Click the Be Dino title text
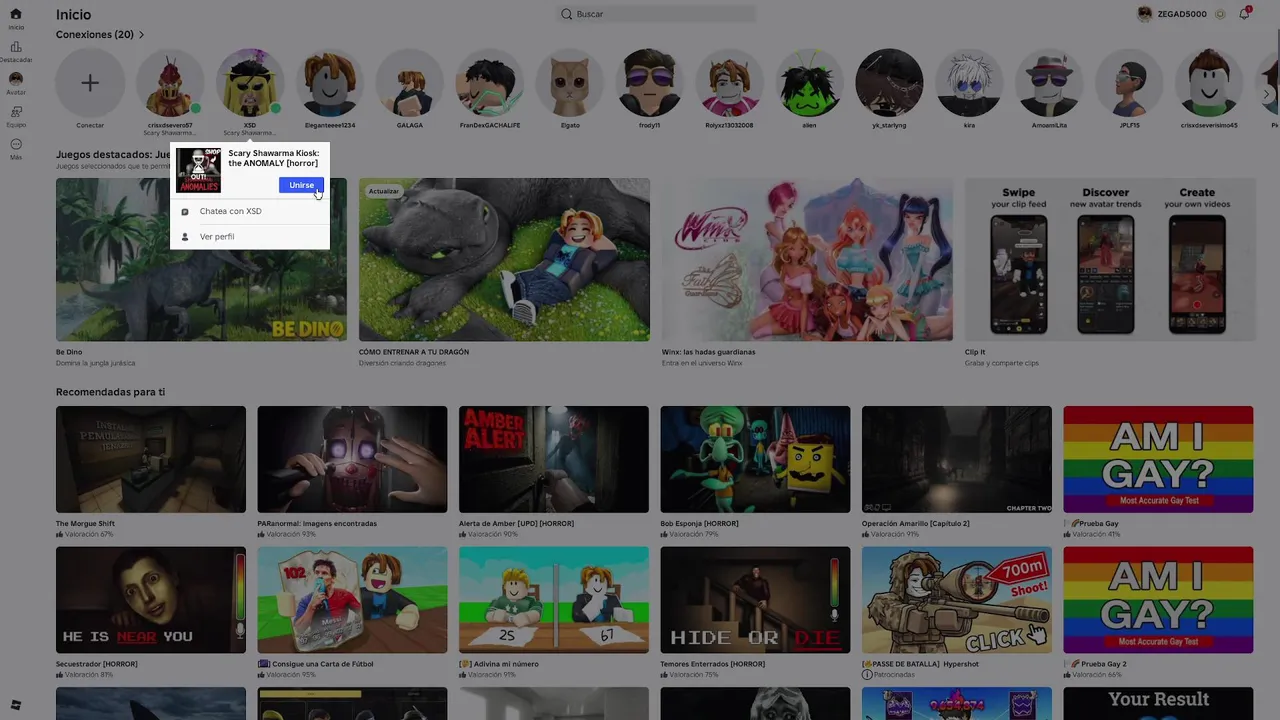This screenshot has height=720, width=1280. (x=69, y=352)
